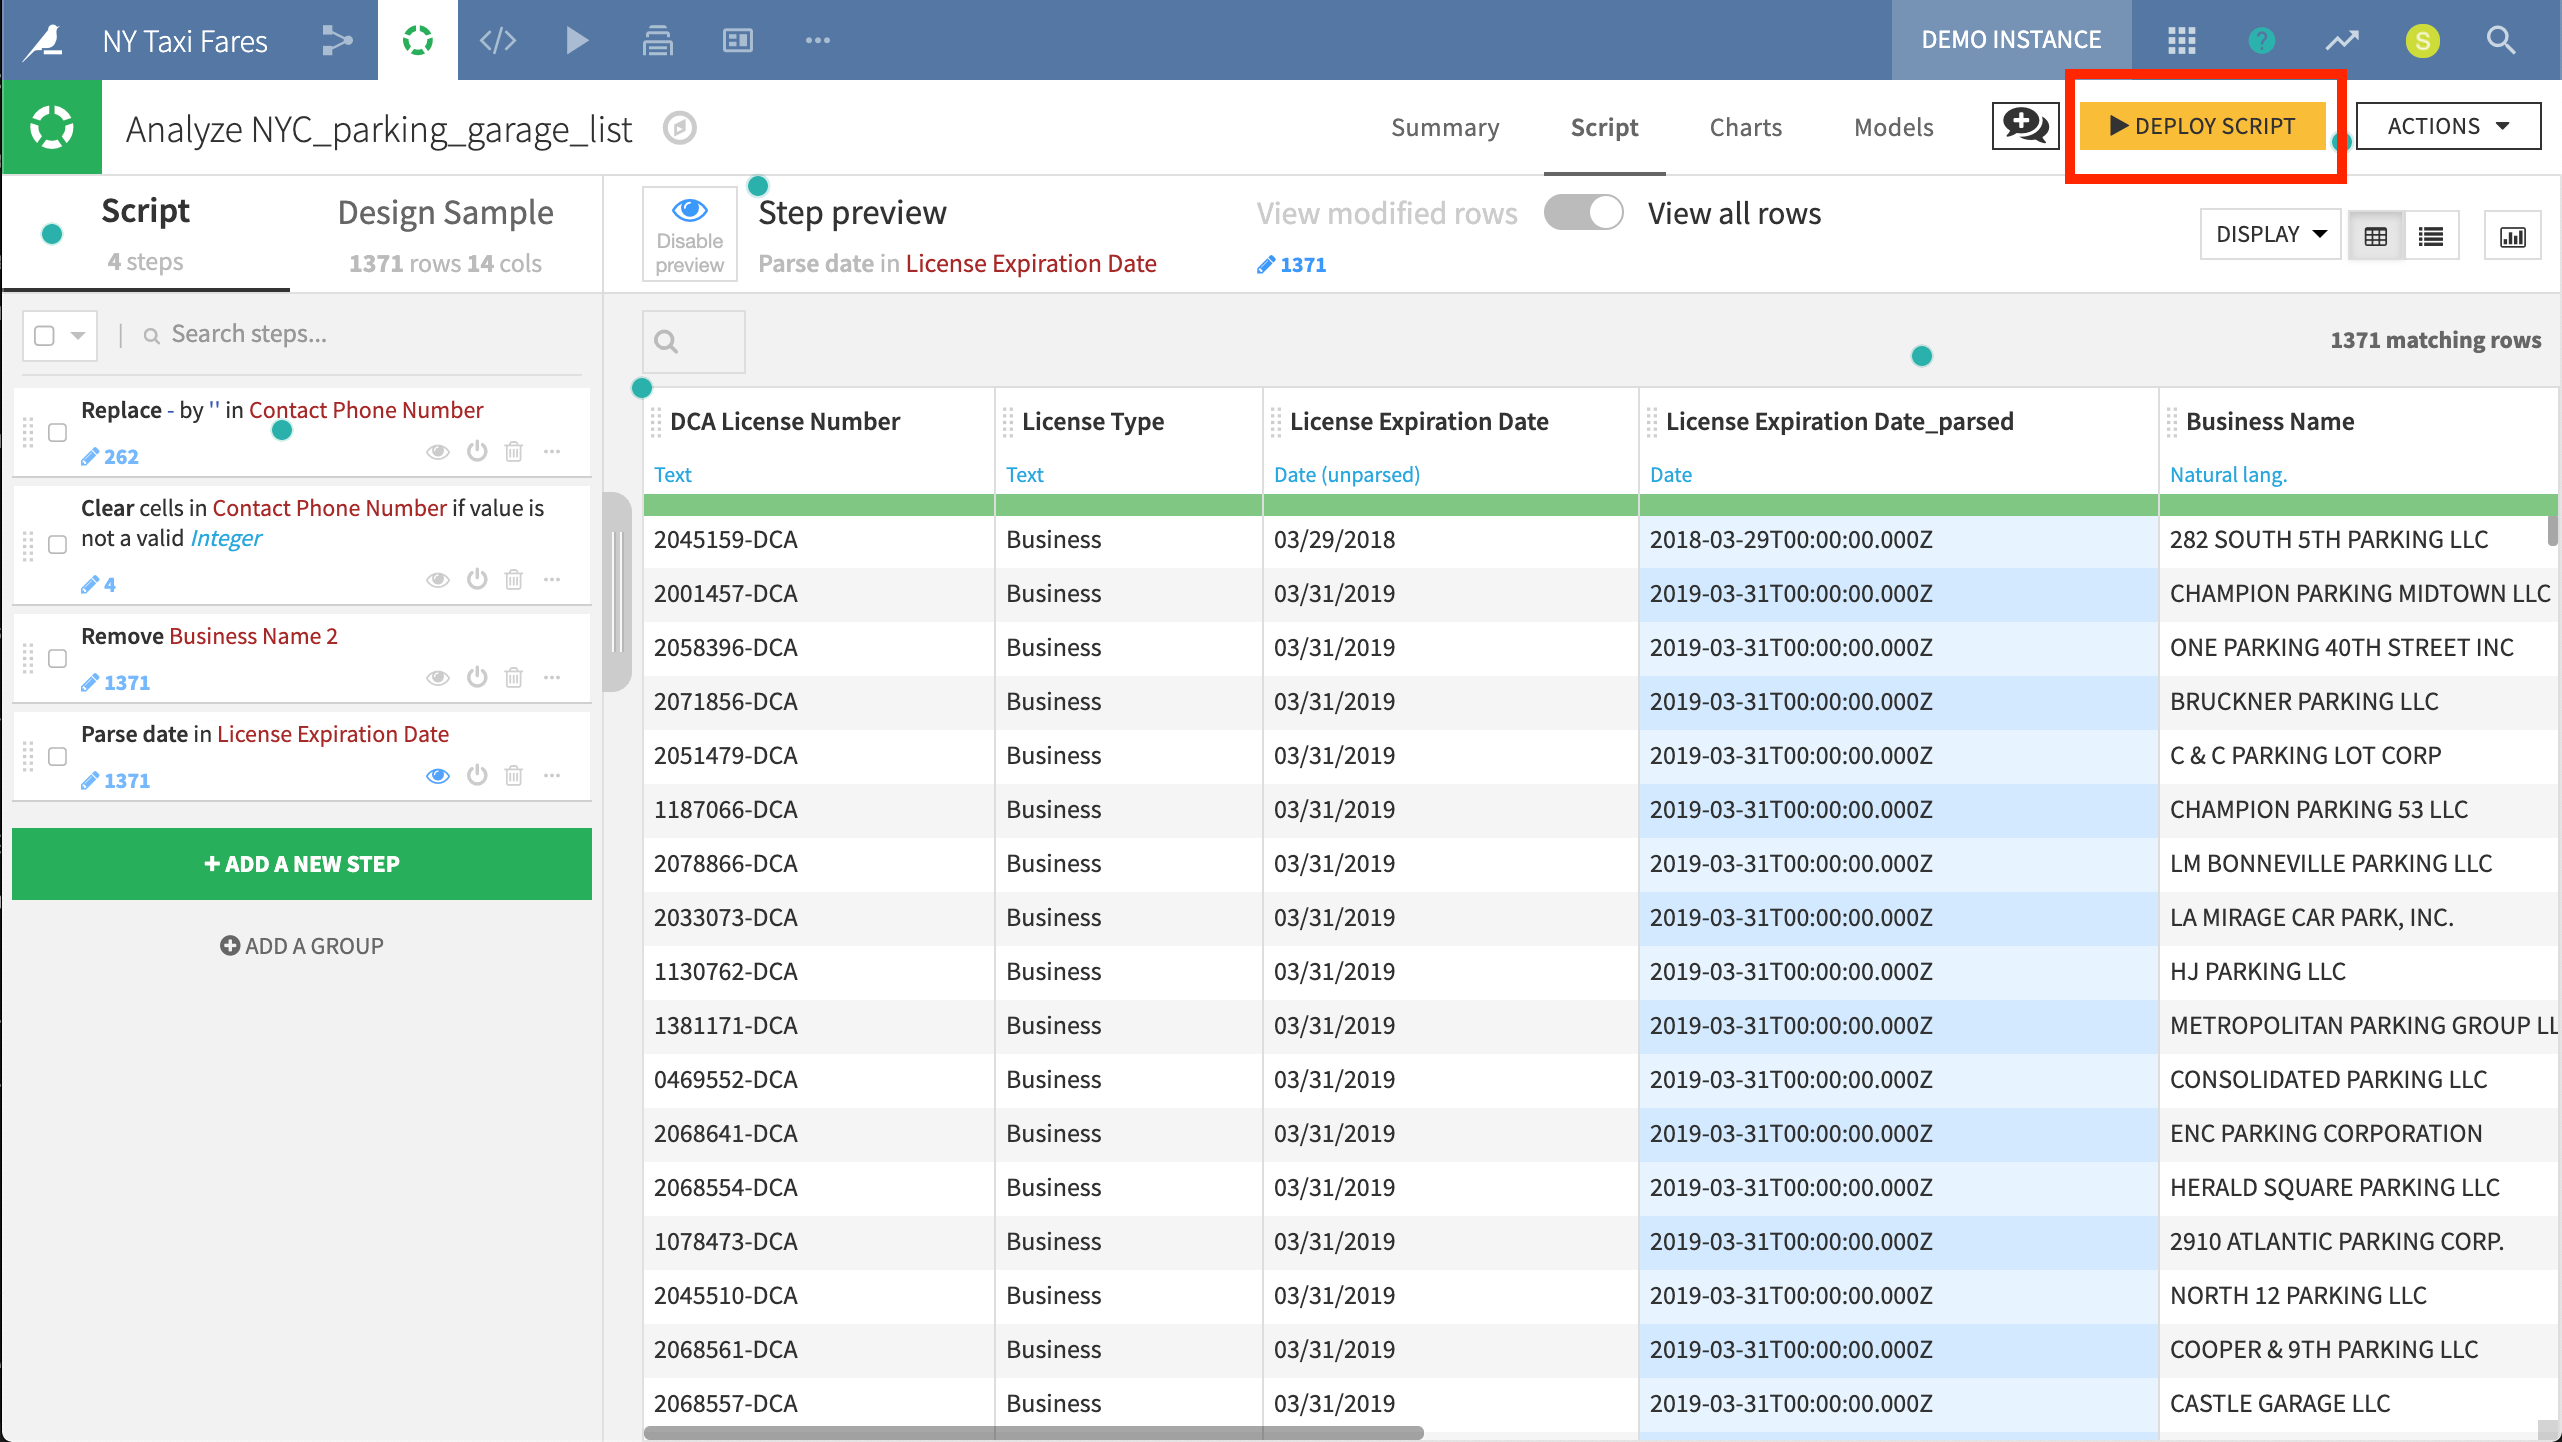Preview the Replace step with eye icon

click(x=438, y=452)
